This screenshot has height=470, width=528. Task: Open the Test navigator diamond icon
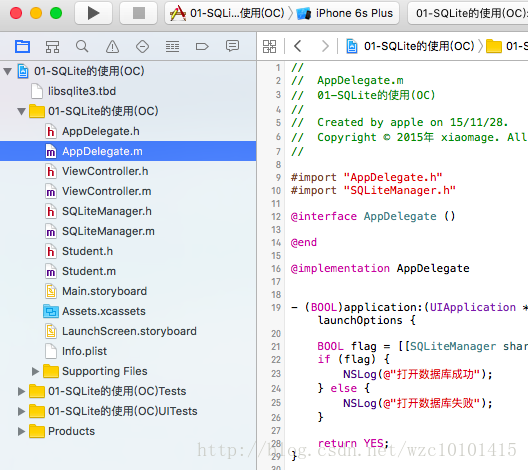(142, 46)
